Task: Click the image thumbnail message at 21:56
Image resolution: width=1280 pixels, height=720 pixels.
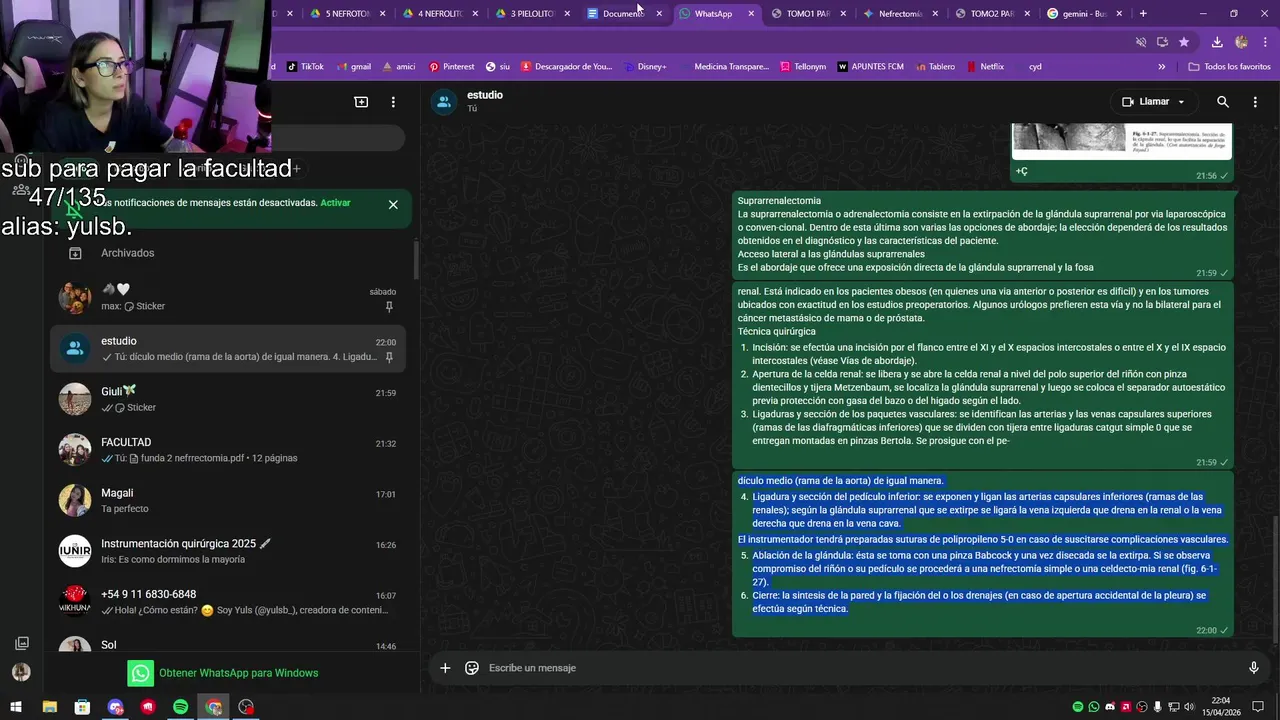Action: (1122, 141)
